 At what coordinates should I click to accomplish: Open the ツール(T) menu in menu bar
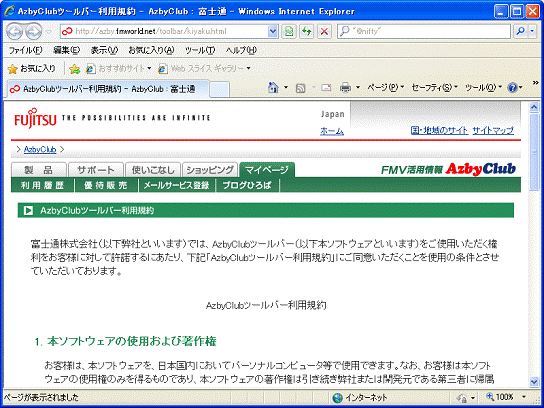click(200, 50)
